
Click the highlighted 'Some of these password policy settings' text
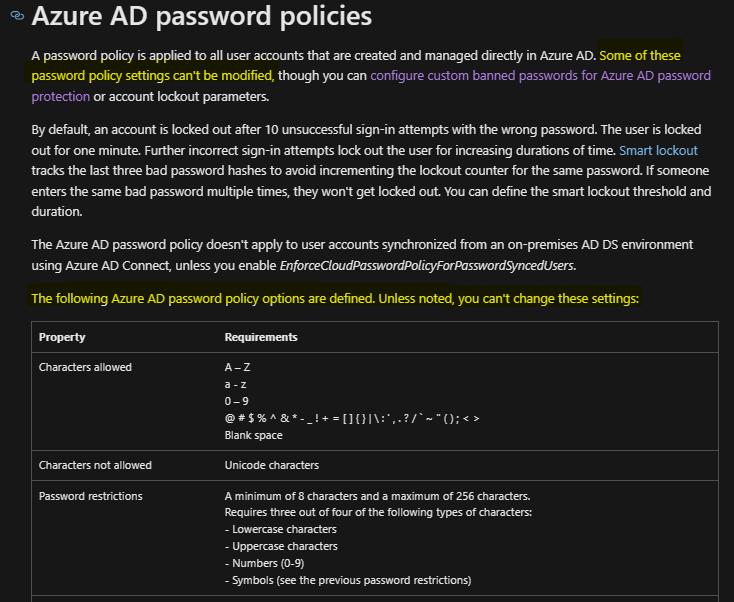(x=356, y=66)
